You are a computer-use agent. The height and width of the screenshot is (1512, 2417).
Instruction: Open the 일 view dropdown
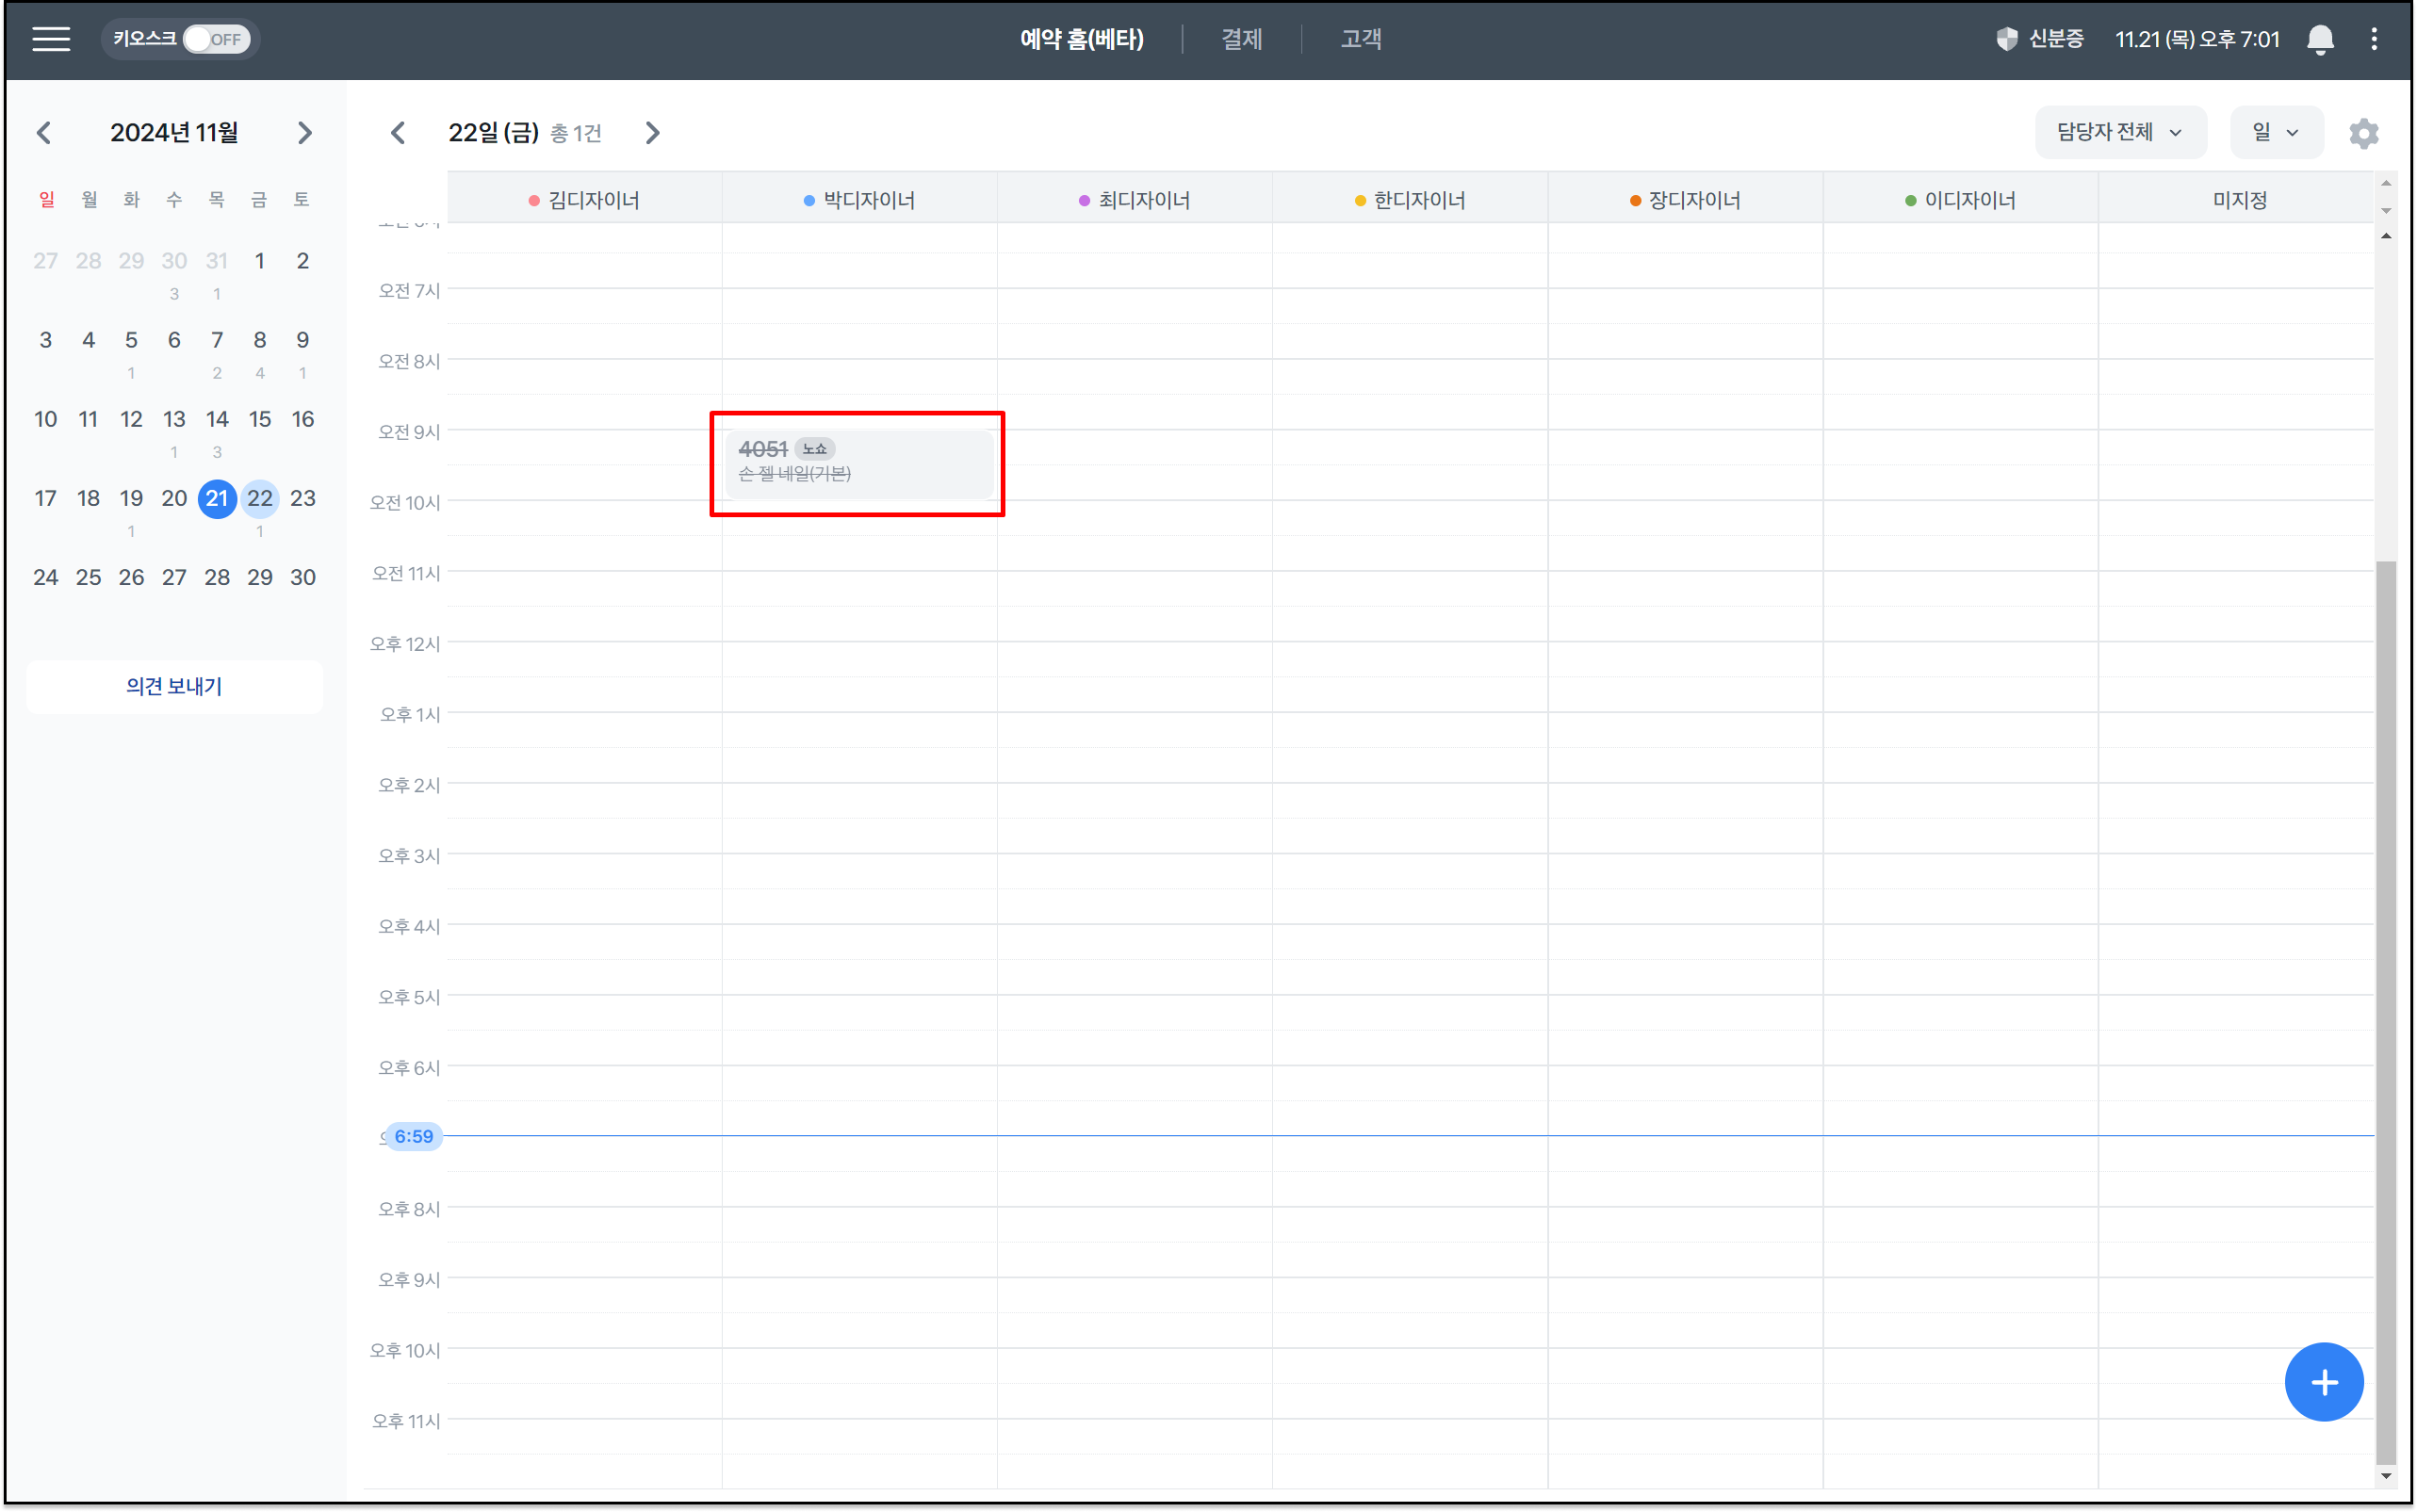tap(2275, 132)
